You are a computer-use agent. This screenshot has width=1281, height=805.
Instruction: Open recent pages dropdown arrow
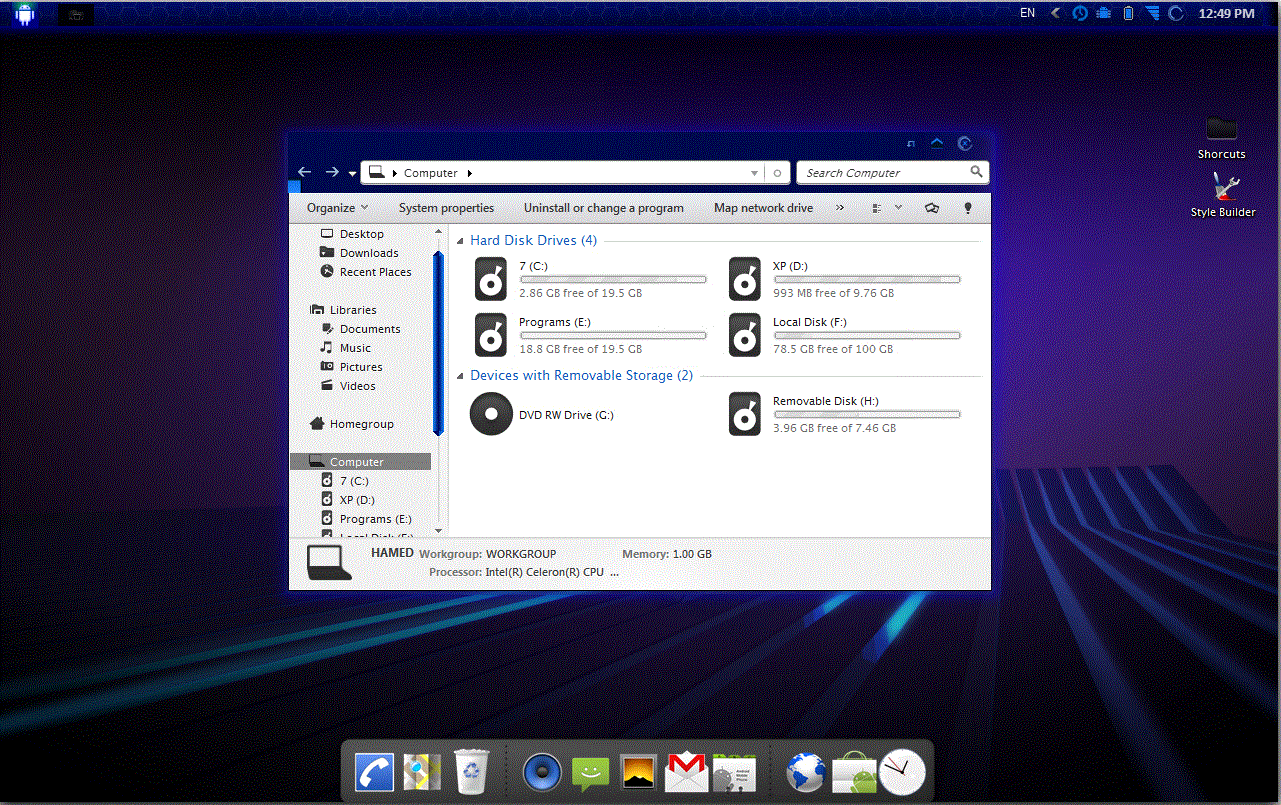352,174
